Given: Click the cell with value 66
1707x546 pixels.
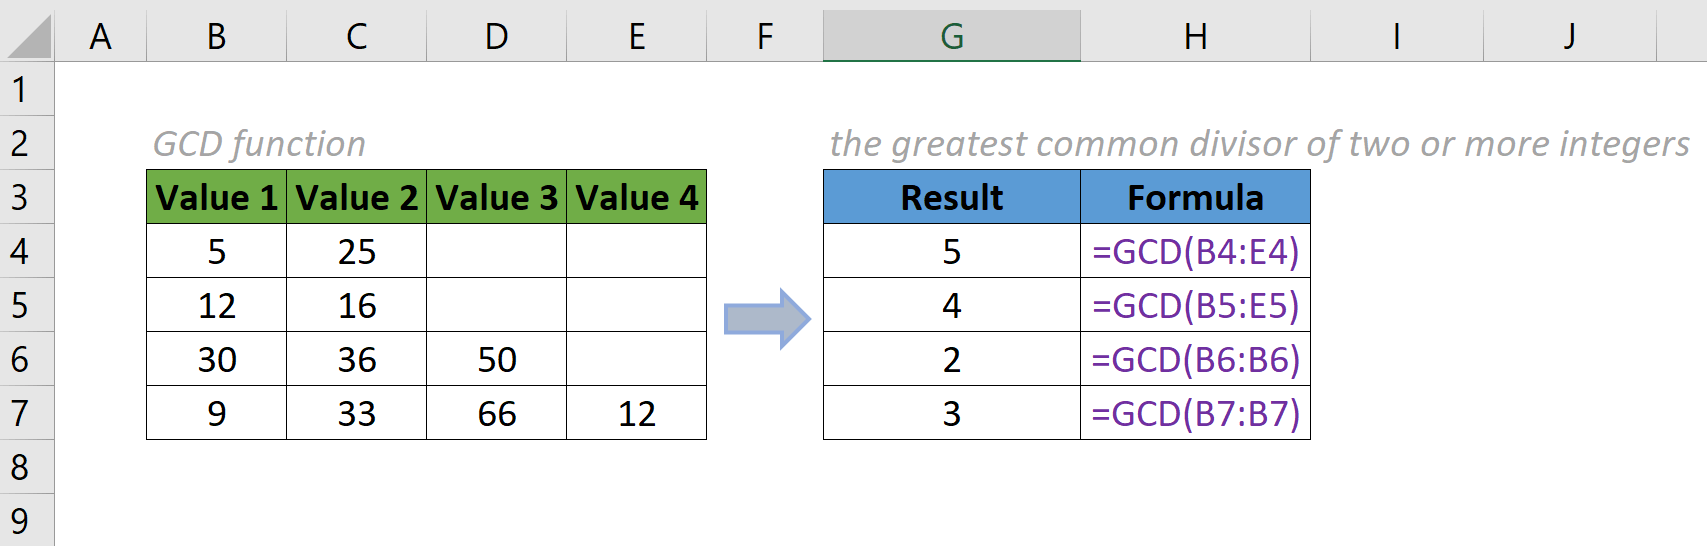Looking at the screenshot, I should click(x=496, y=413).
